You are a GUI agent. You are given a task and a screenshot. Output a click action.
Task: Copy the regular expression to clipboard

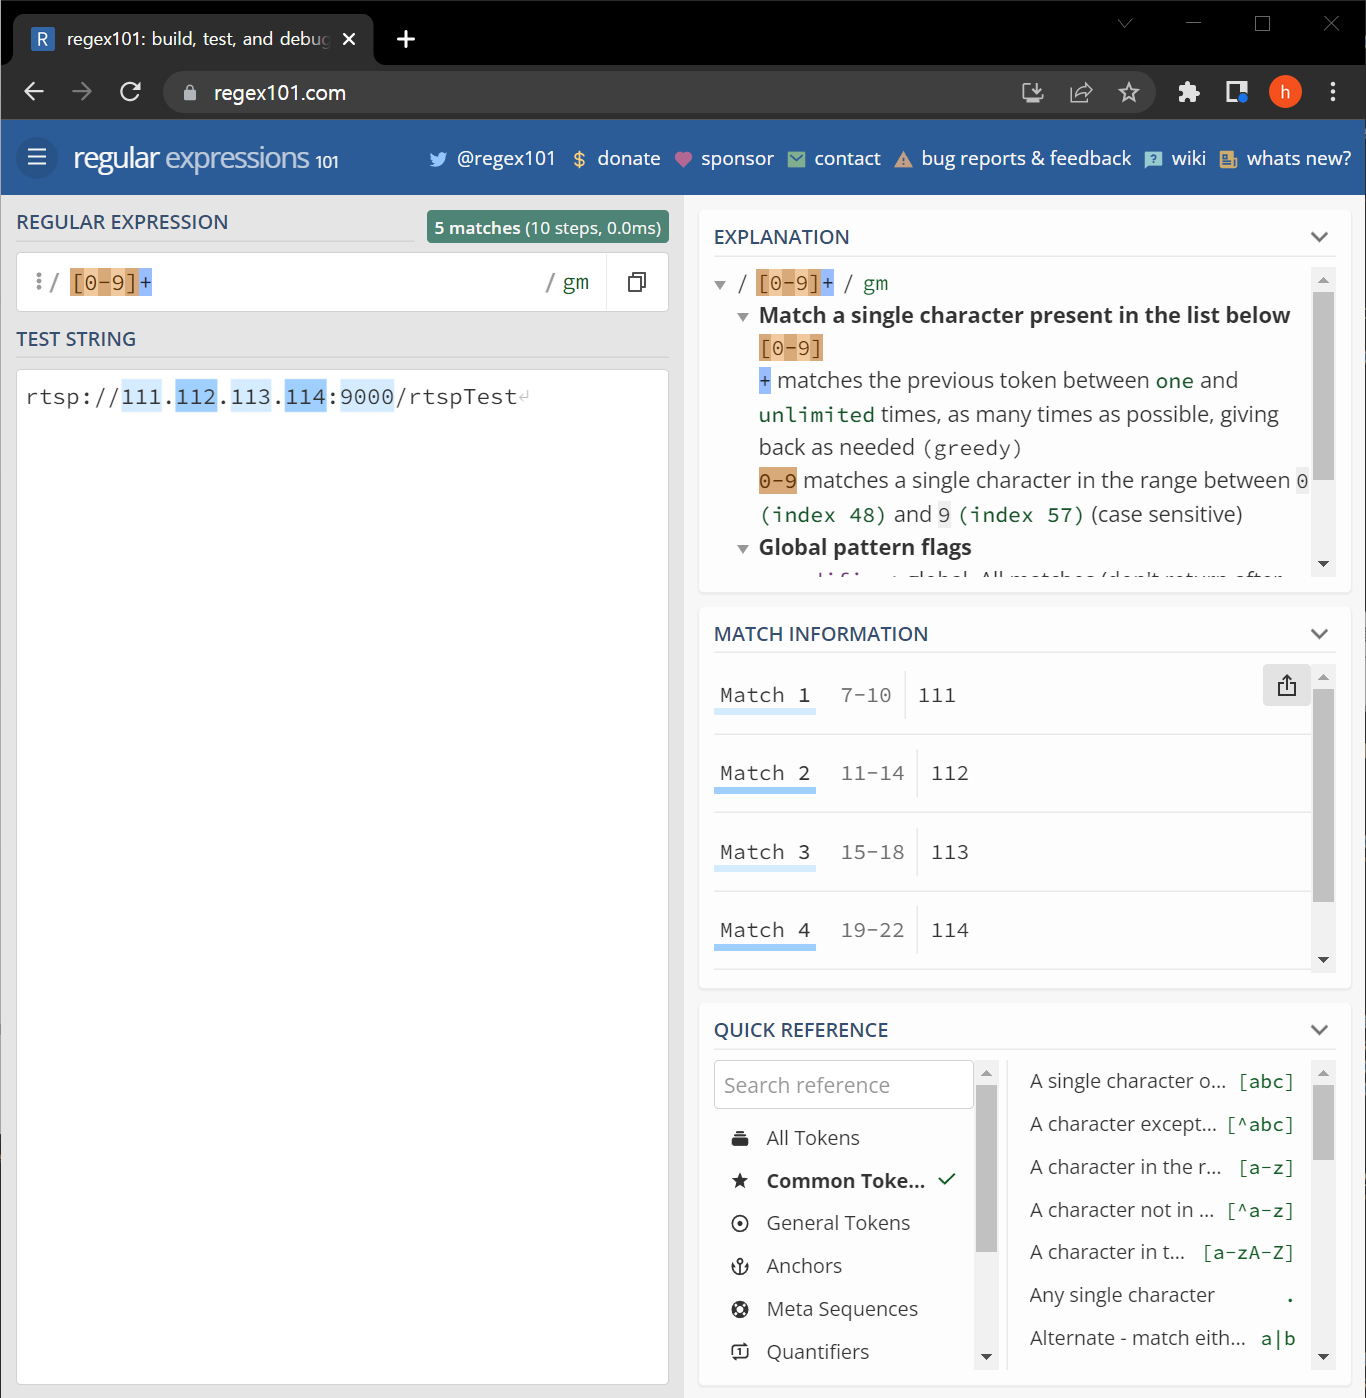tap(637, 281)
